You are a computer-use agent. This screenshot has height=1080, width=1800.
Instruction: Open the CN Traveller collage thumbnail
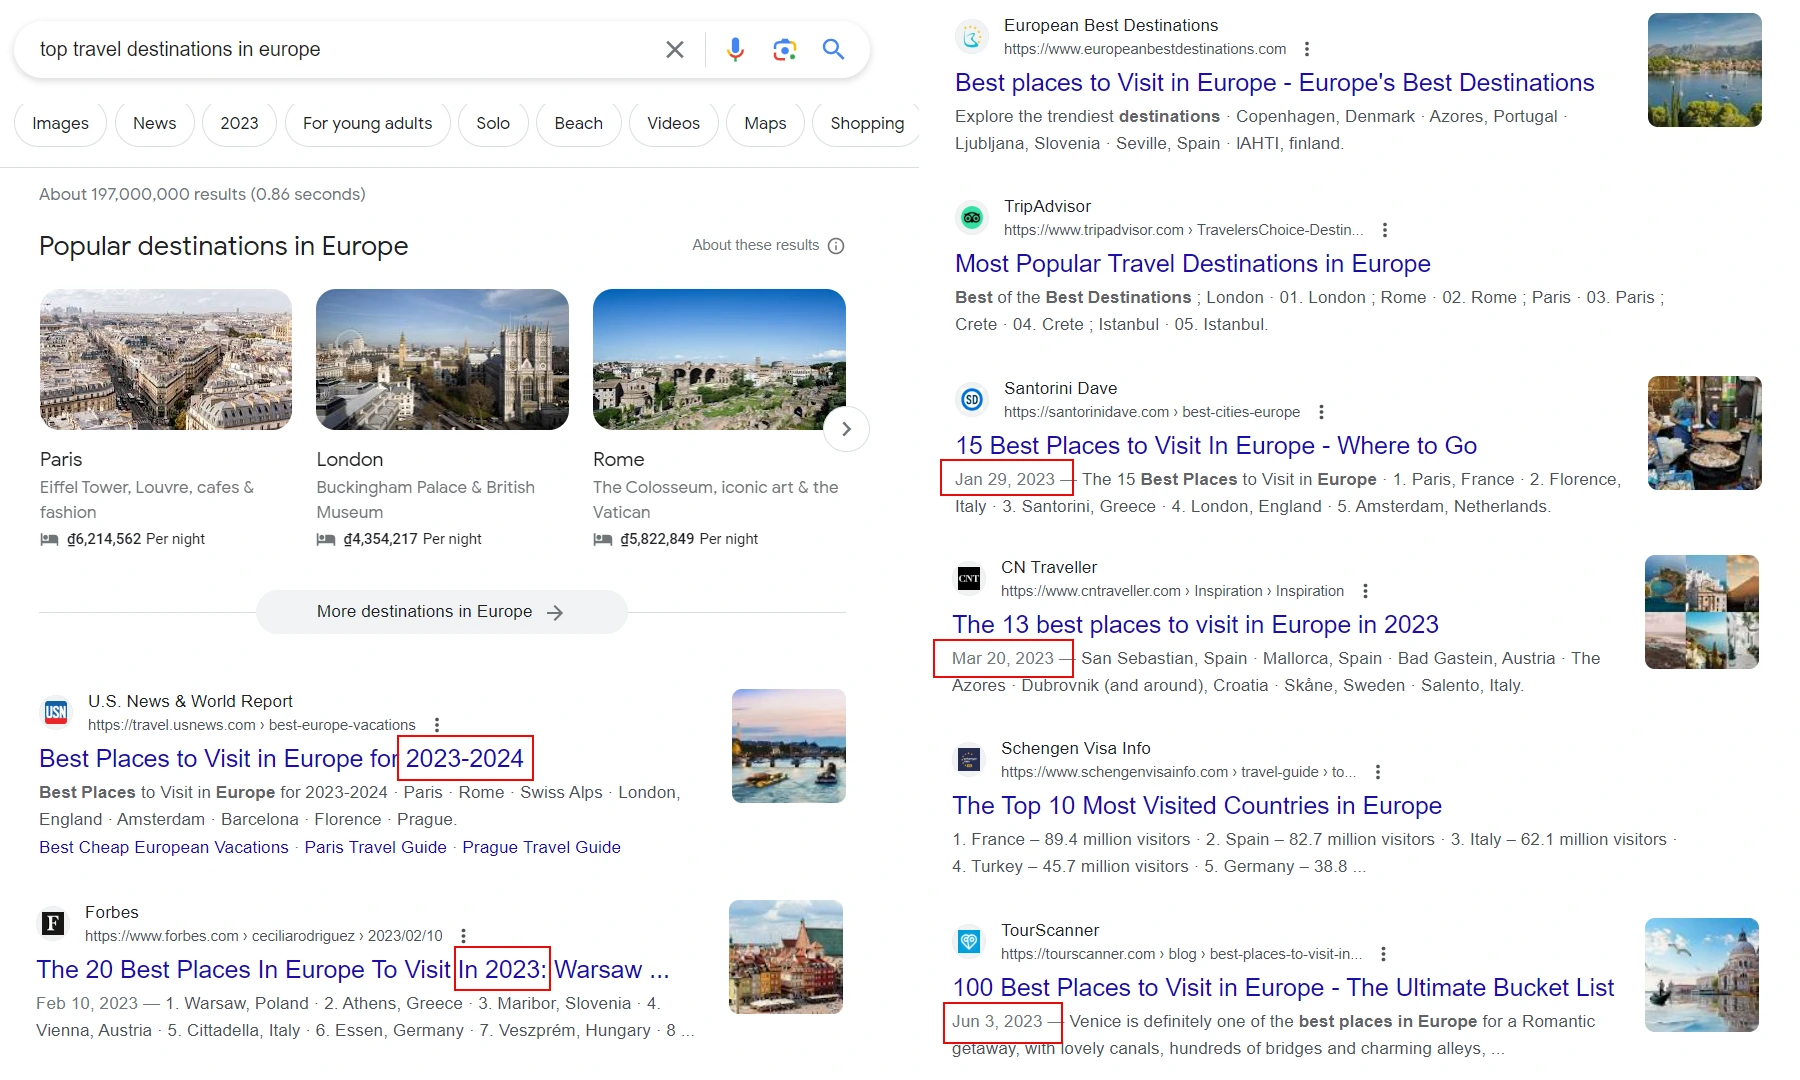(1702, 612)
